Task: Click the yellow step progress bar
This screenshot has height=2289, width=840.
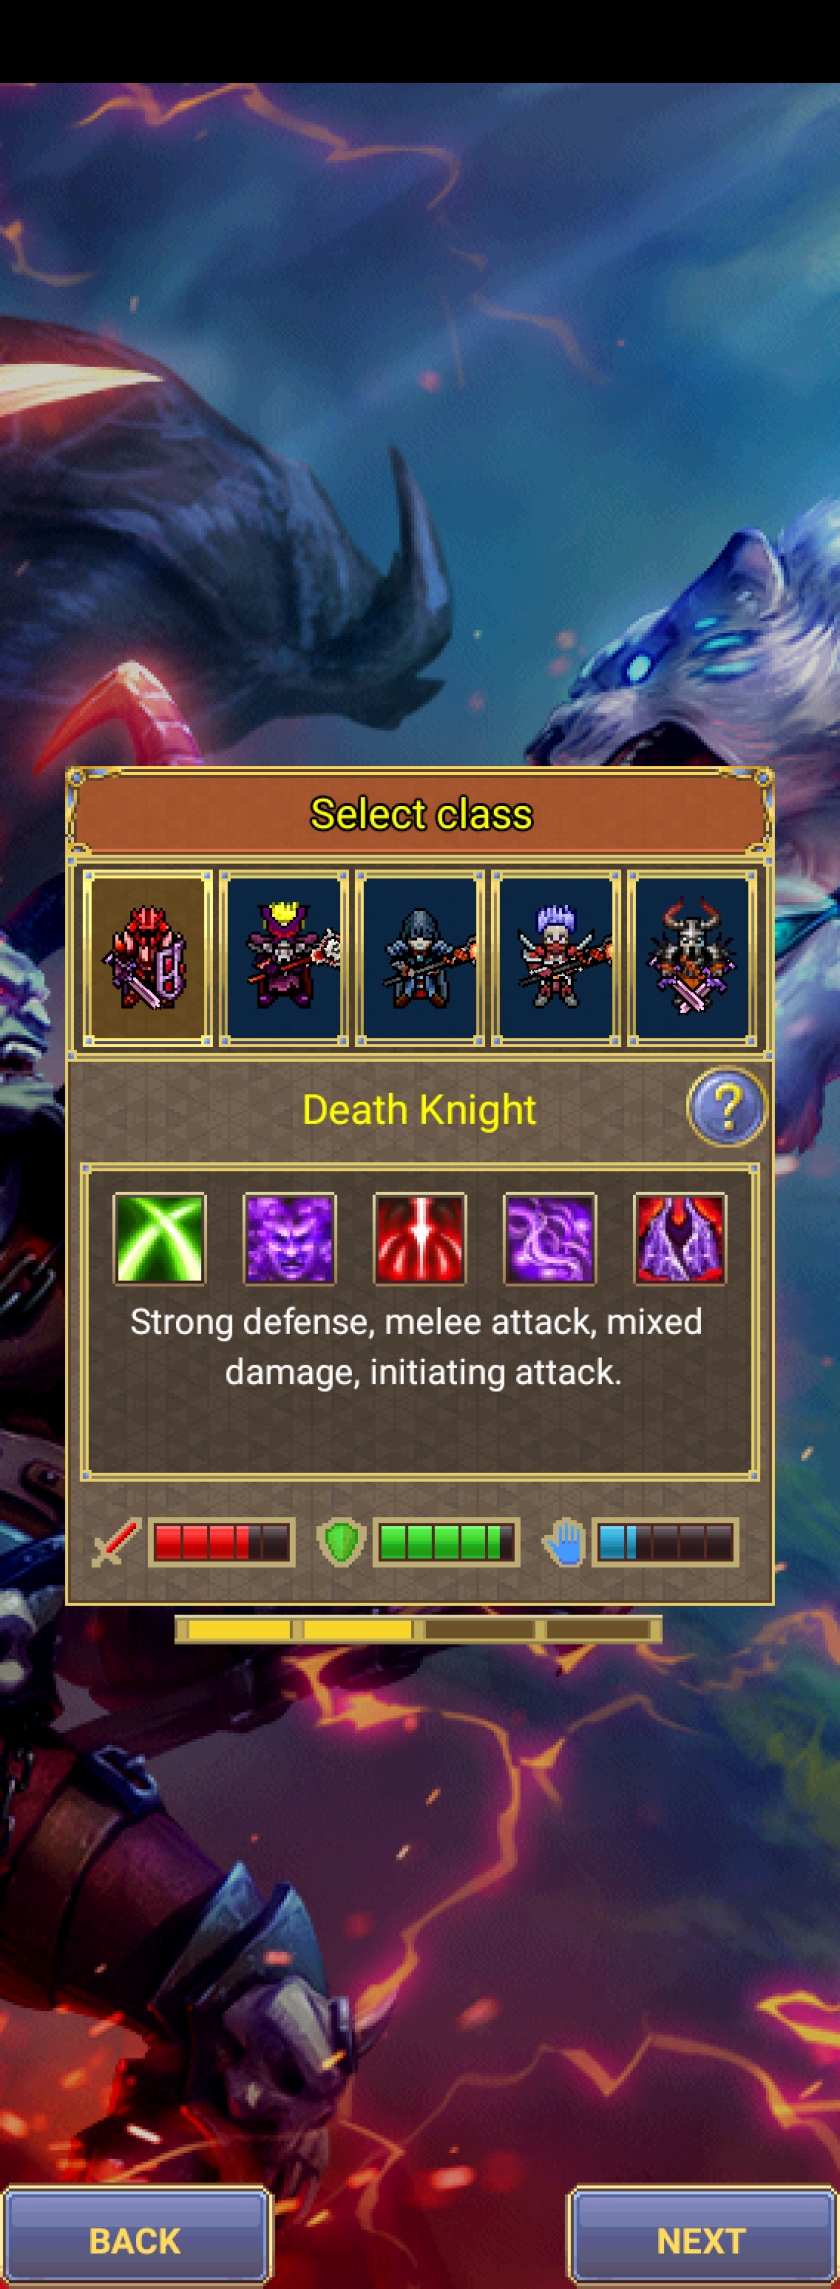Action: (419, 1629)
